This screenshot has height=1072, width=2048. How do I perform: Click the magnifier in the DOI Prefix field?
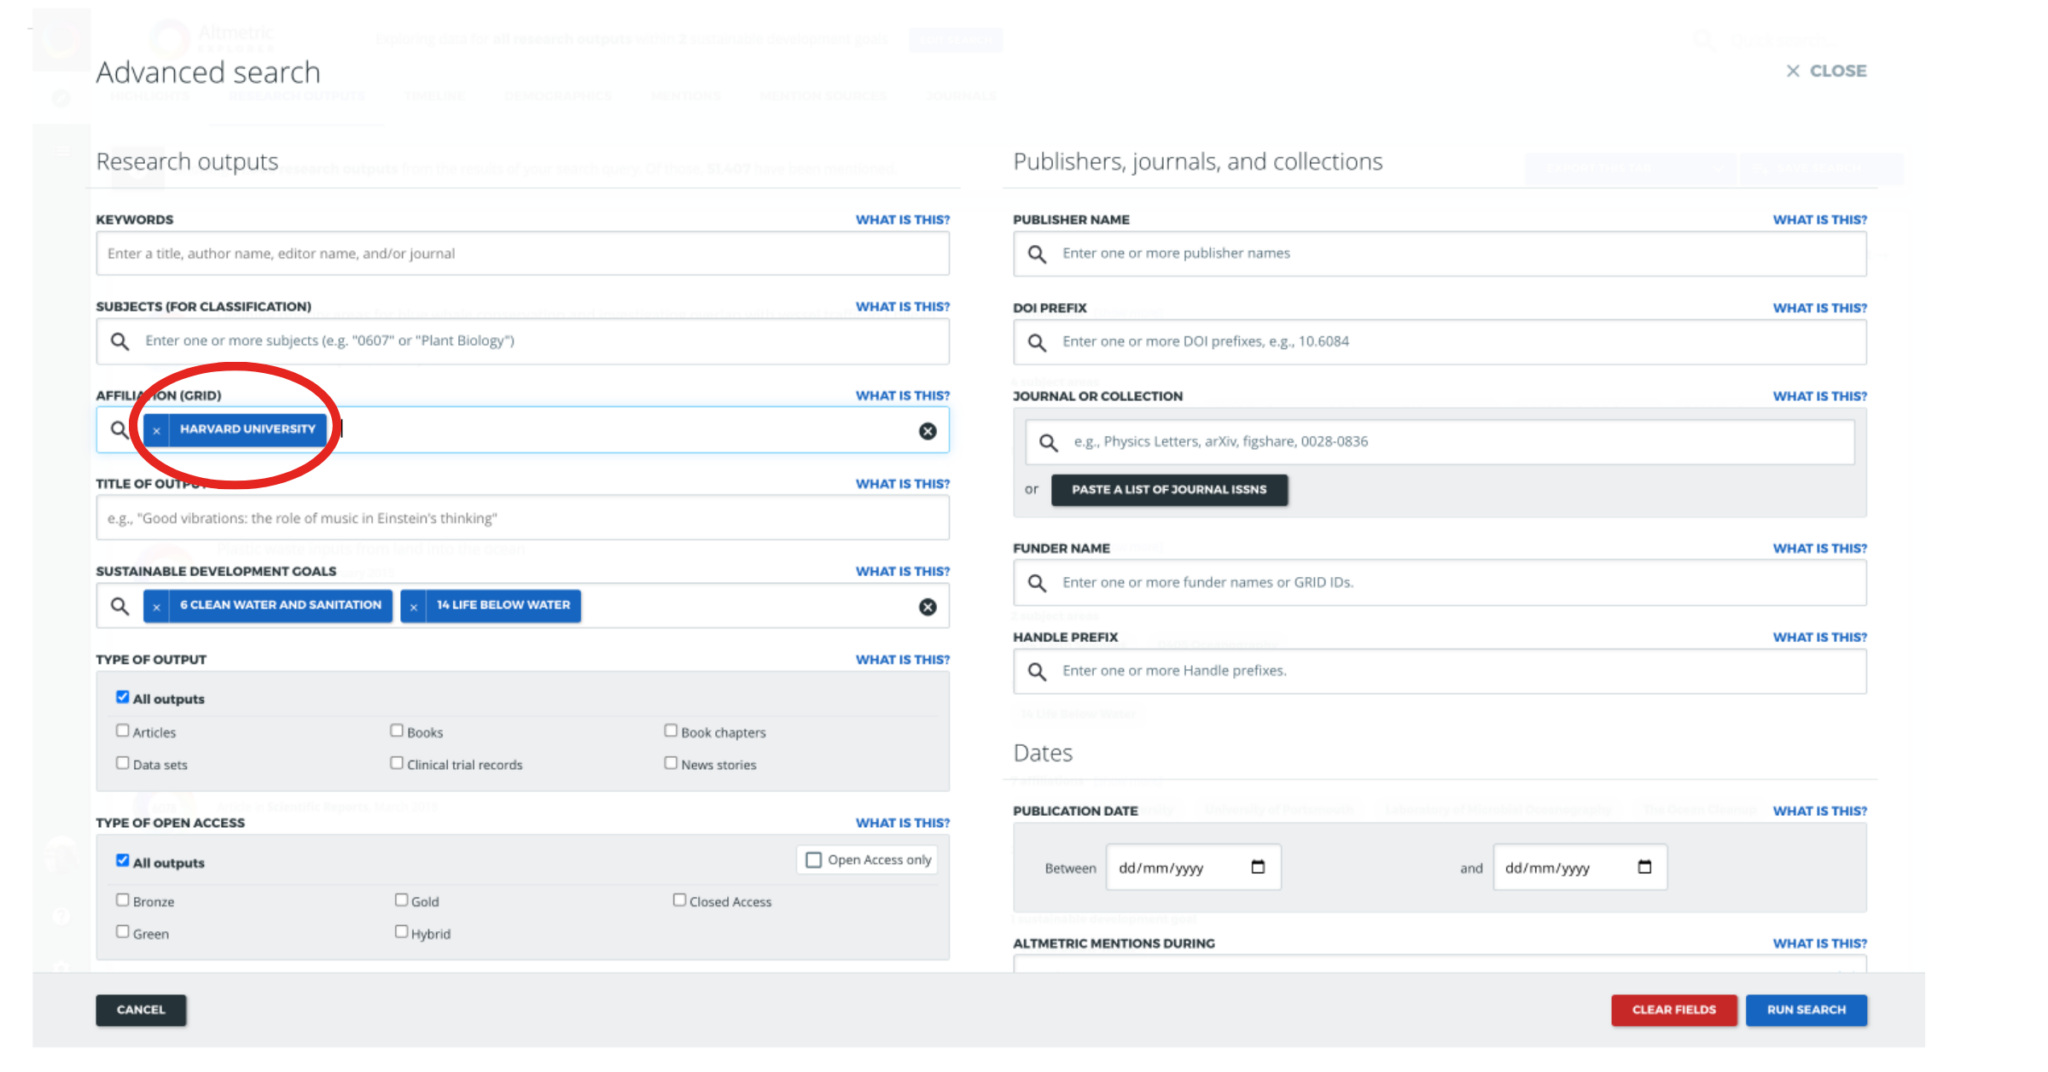pyautogui.click(x=1037, y=342)
